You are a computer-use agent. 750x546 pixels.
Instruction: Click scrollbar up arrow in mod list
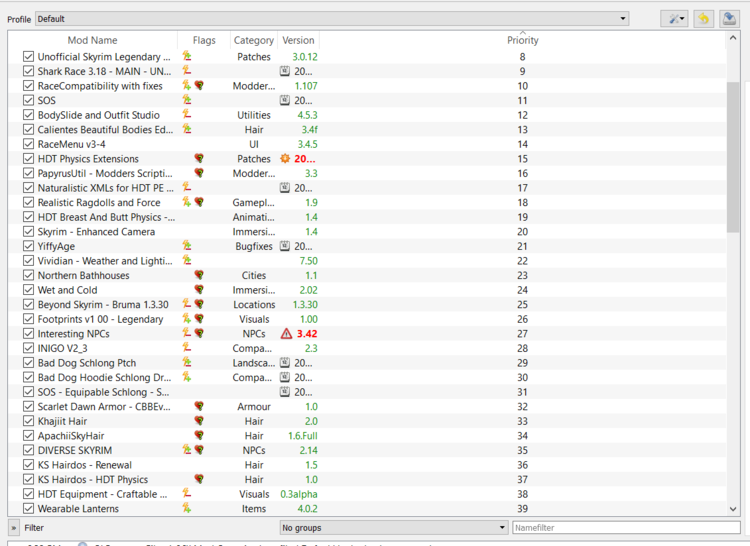[733, 38]
